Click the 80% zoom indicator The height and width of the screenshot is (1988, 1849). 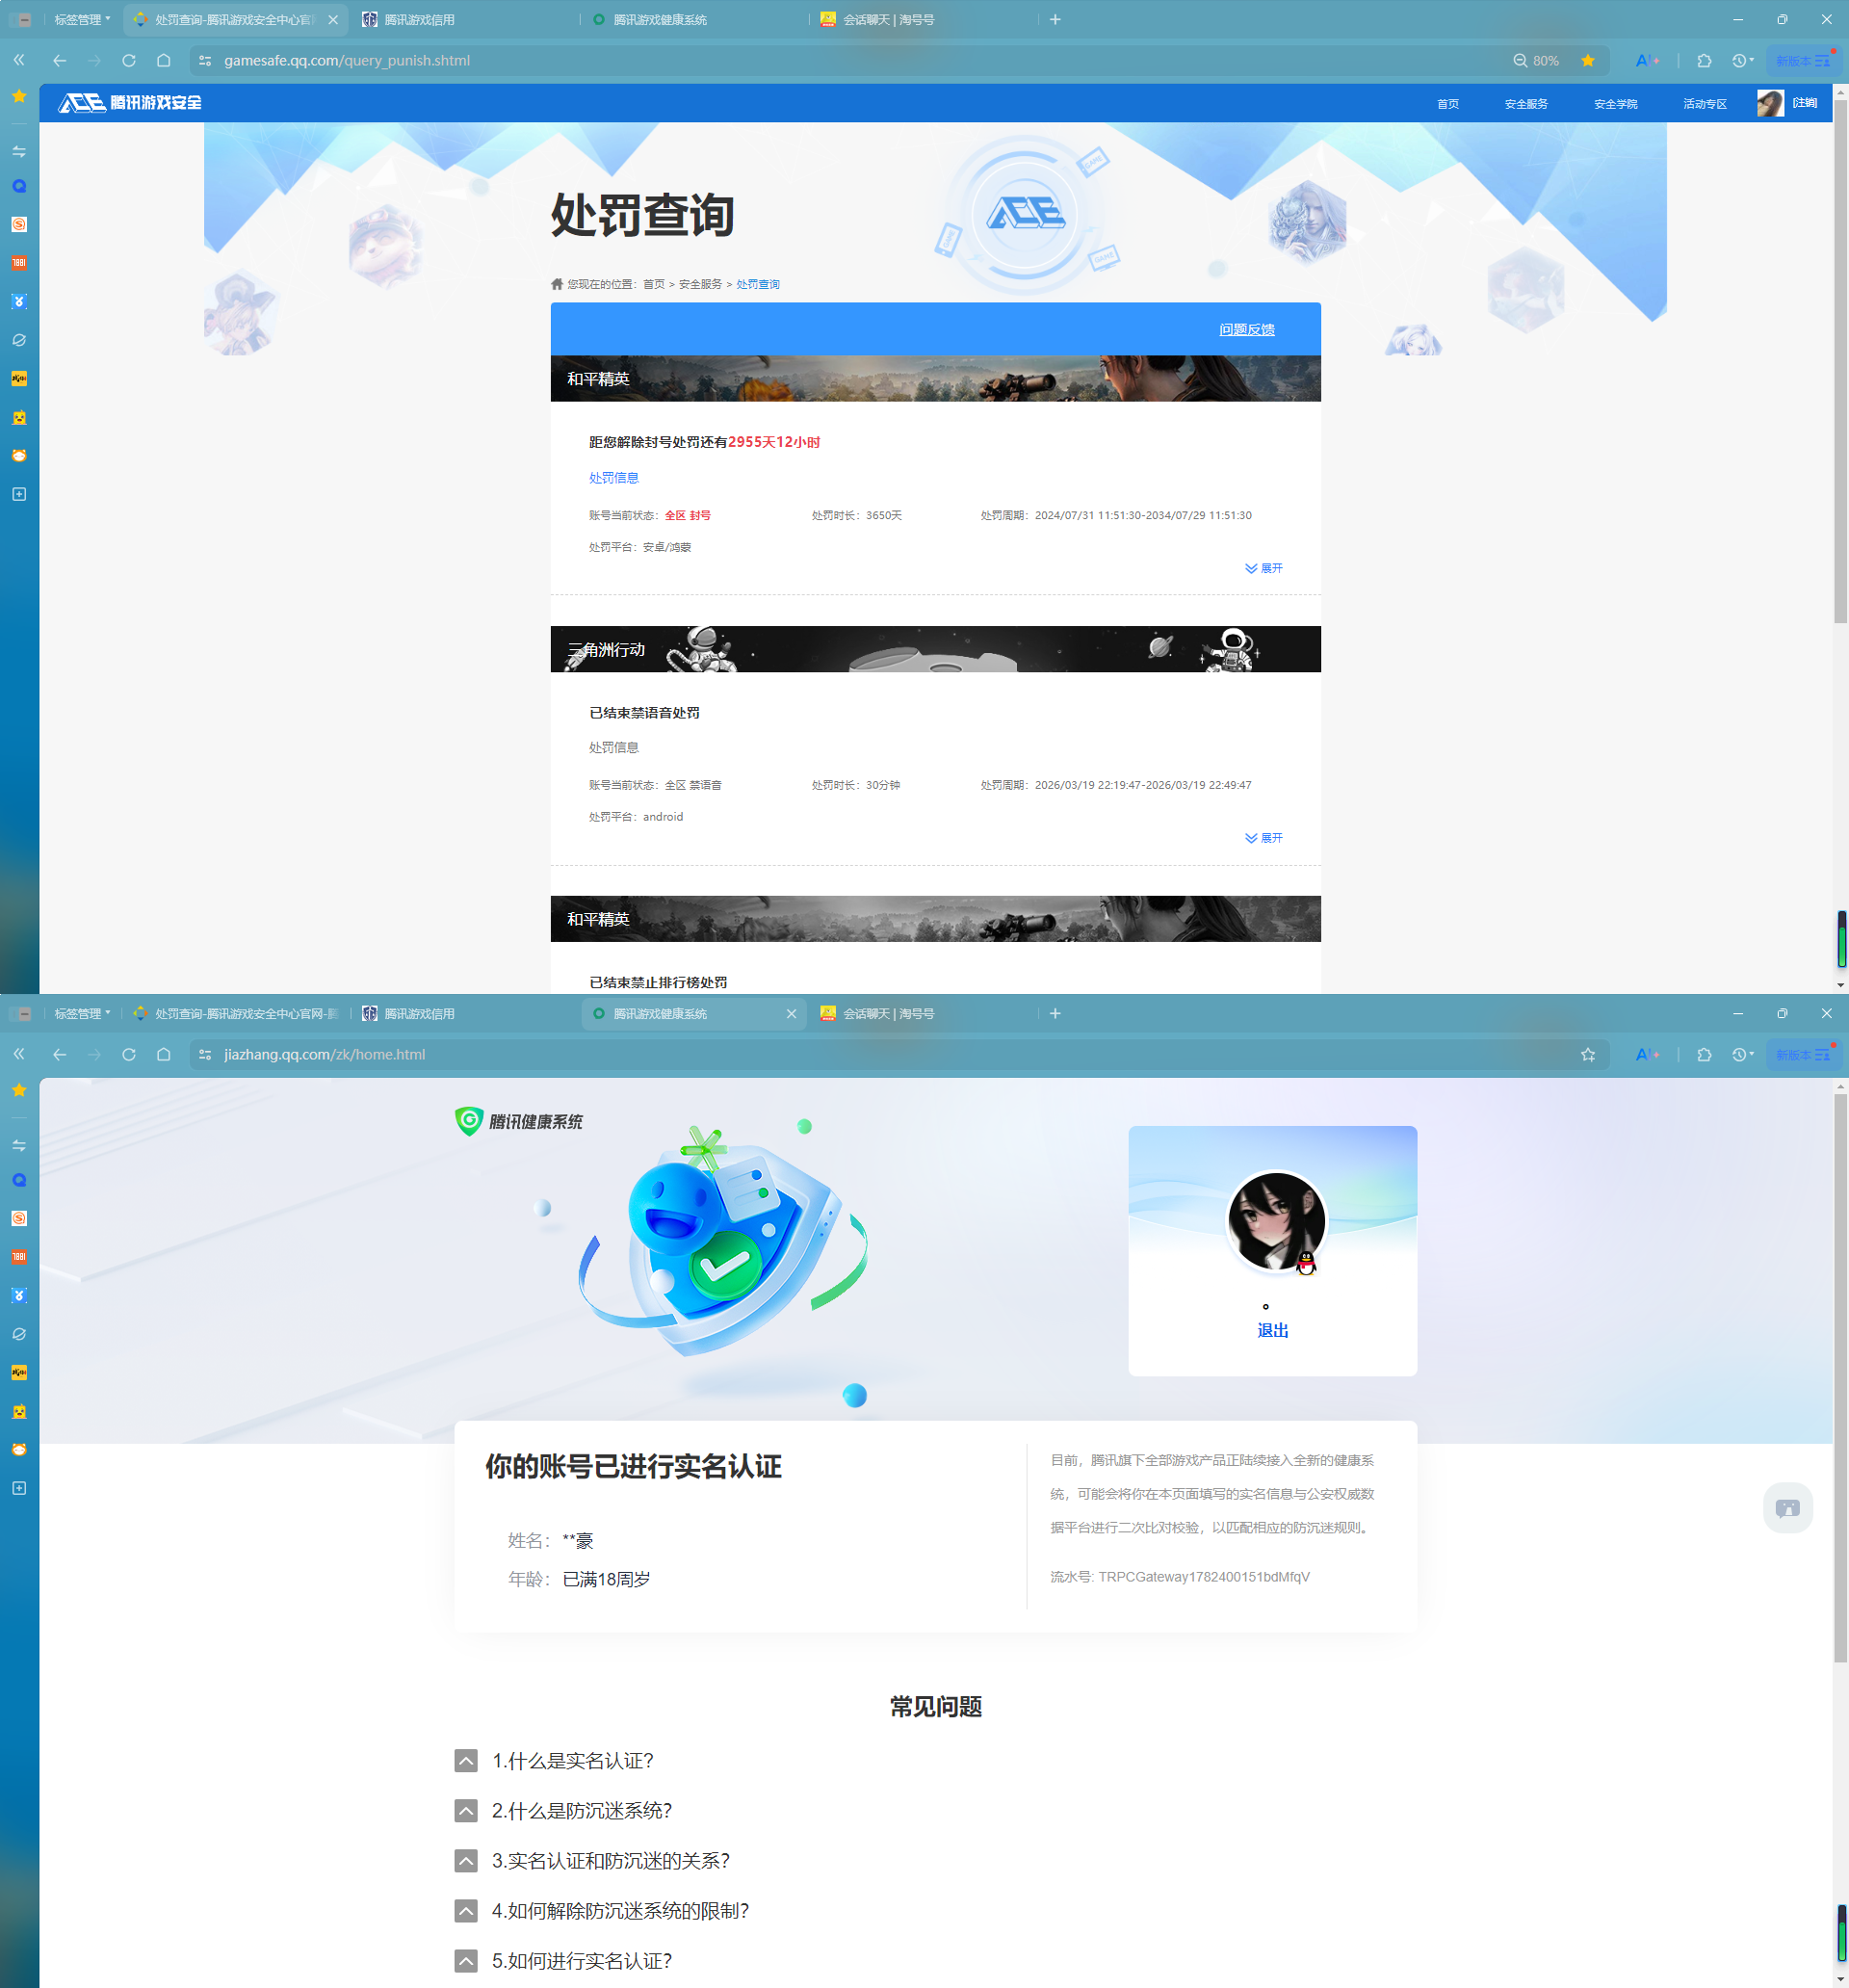pyautogui.click(x=1536, y=60)
